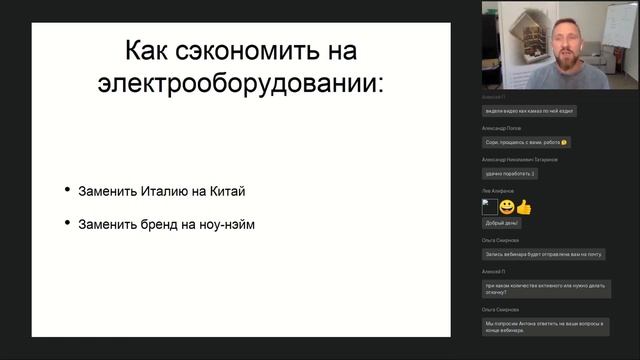Click the broken image placeholder in chat
The image size is (640, 360).
490,207
